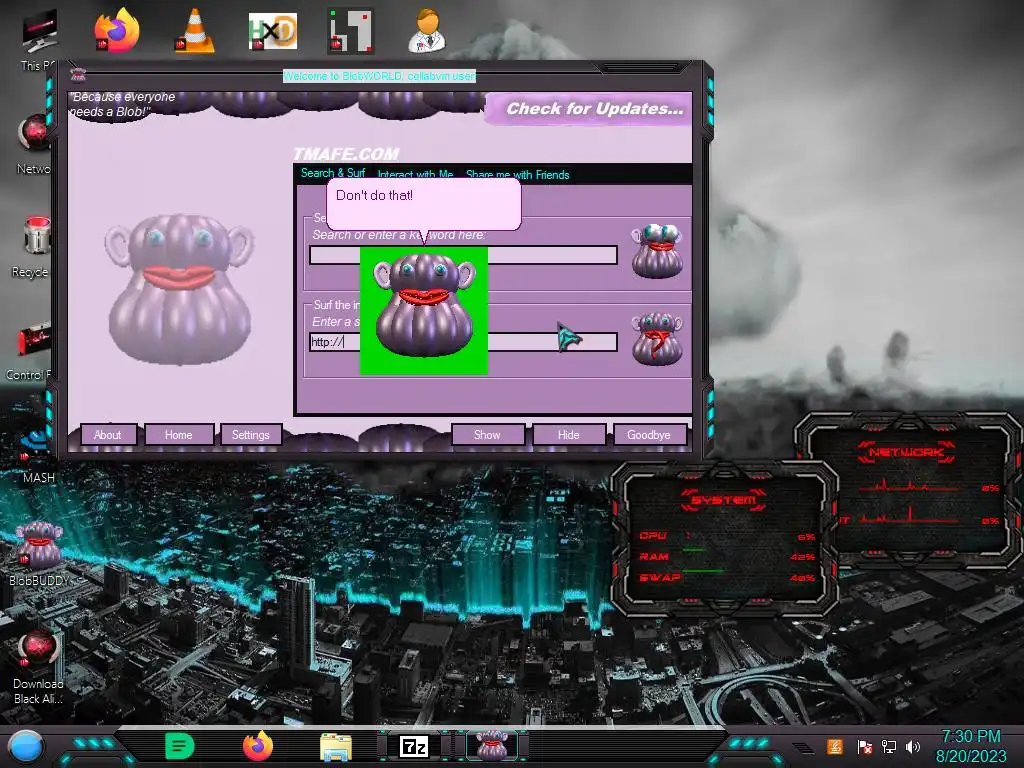Open the clock showing 7:30 PM
1024x768 pixels.
[971, 746]
